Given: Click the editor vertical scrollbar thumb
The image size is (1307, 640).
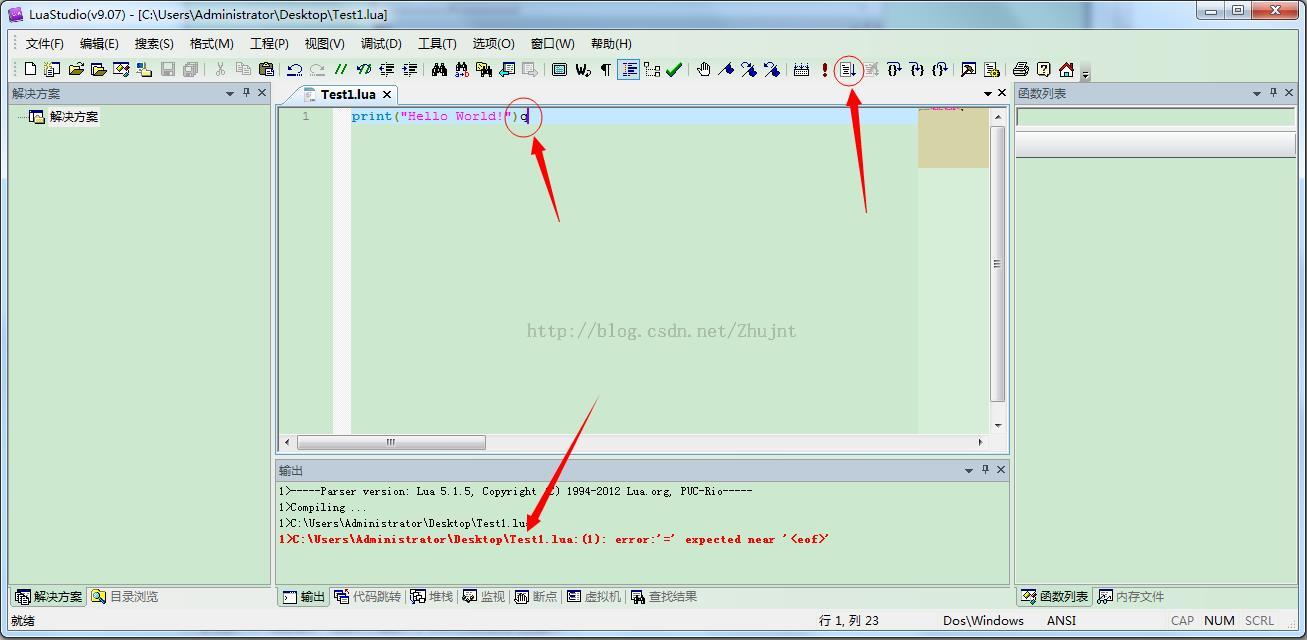Looking at the screenshot, I should [x=996, y=264].
